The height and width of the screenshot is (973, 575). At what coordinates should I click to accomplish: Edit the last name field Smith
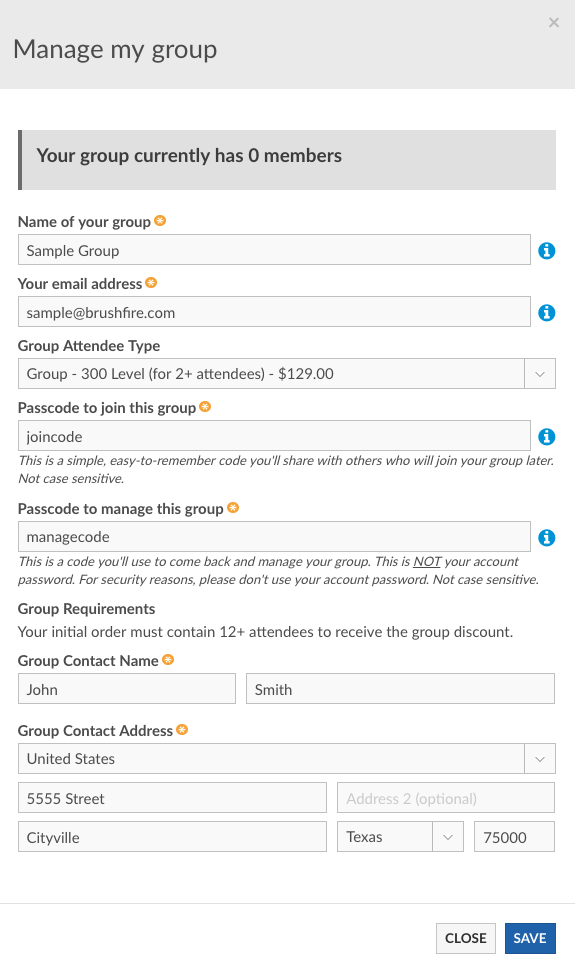point(400,689)
